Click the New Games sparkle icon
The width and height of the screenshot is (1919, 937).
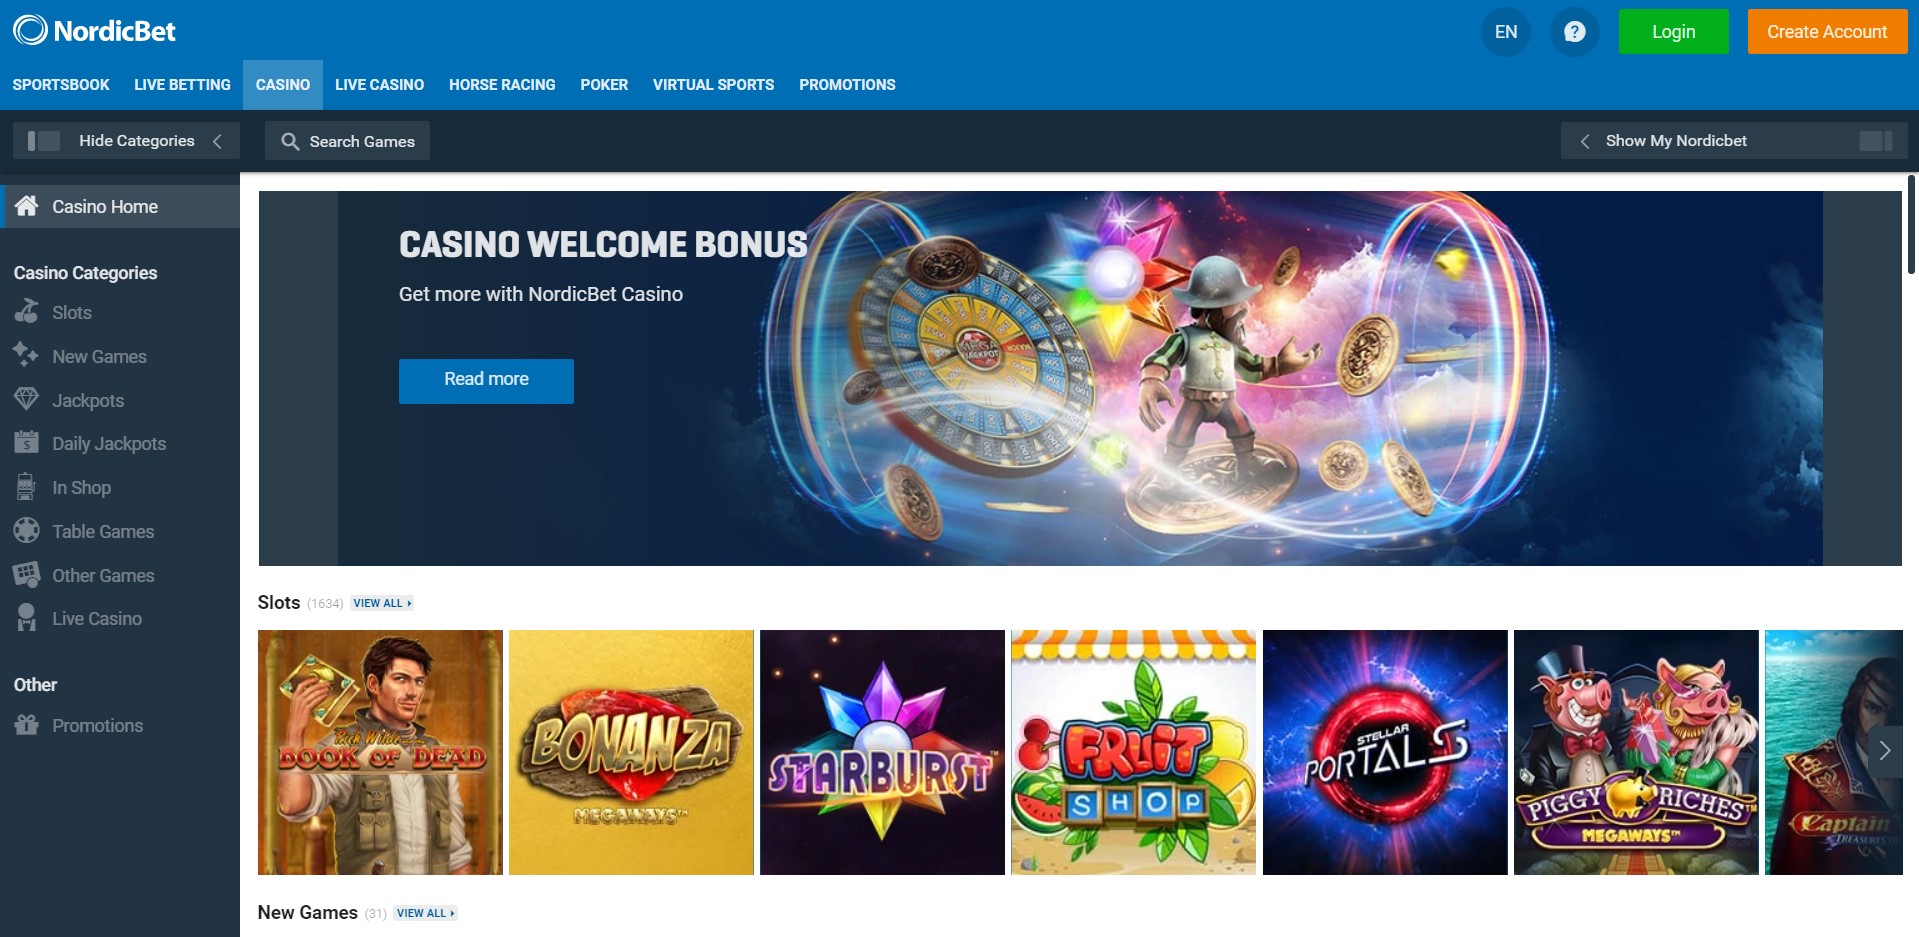[26, 355]
